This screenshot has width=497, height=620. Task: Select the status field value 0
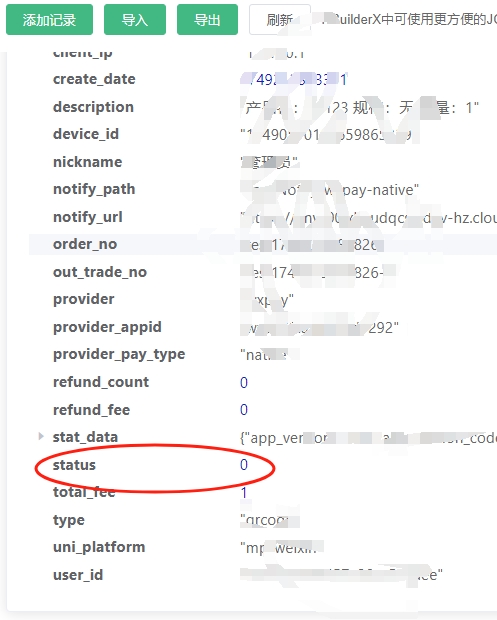[x=244, y=465]
